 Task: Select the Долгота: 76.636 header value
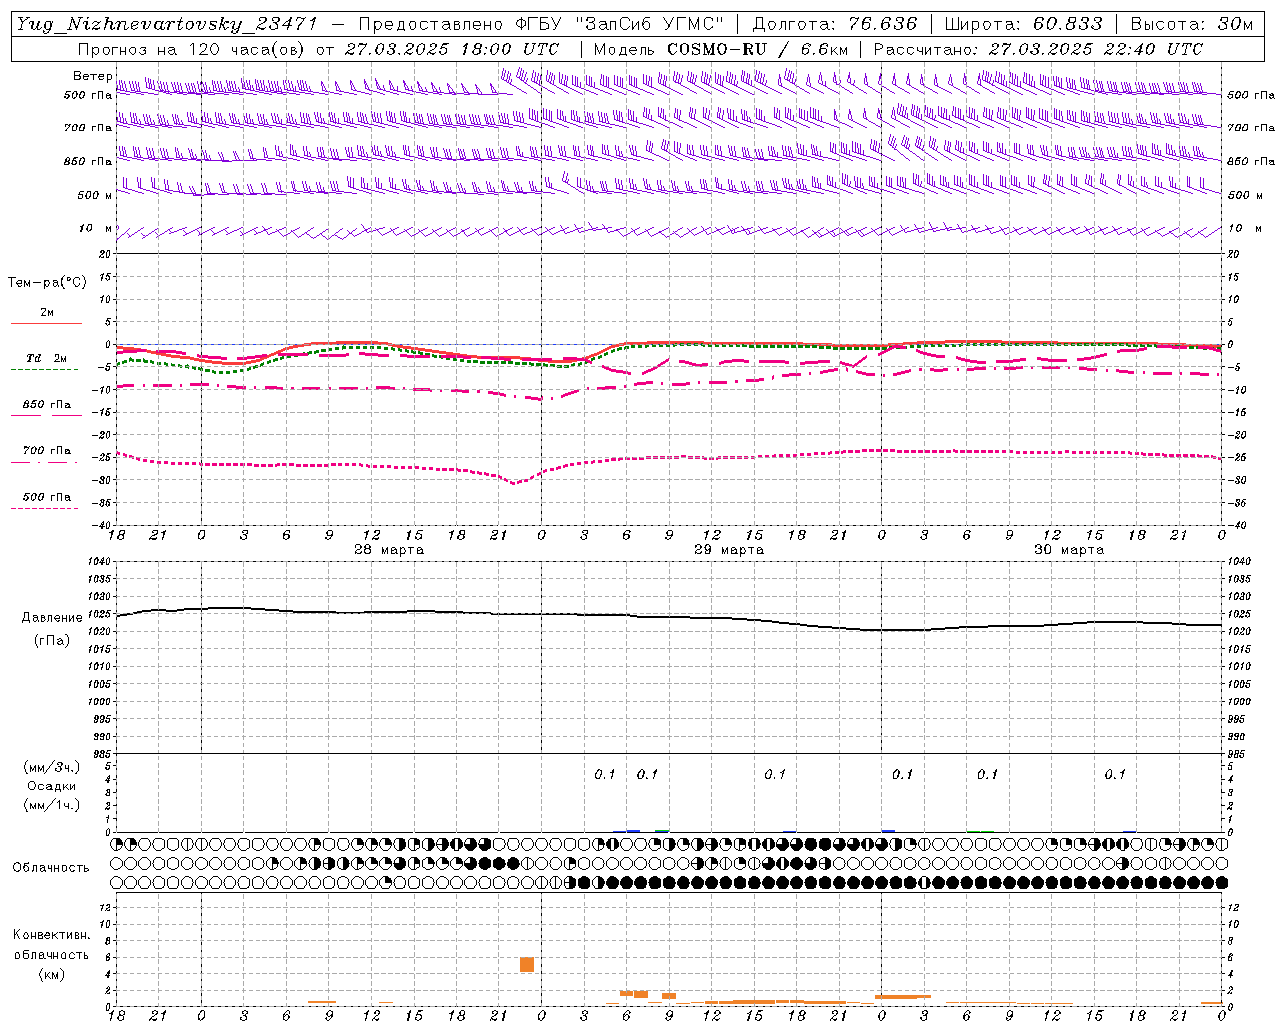(835, 24)
